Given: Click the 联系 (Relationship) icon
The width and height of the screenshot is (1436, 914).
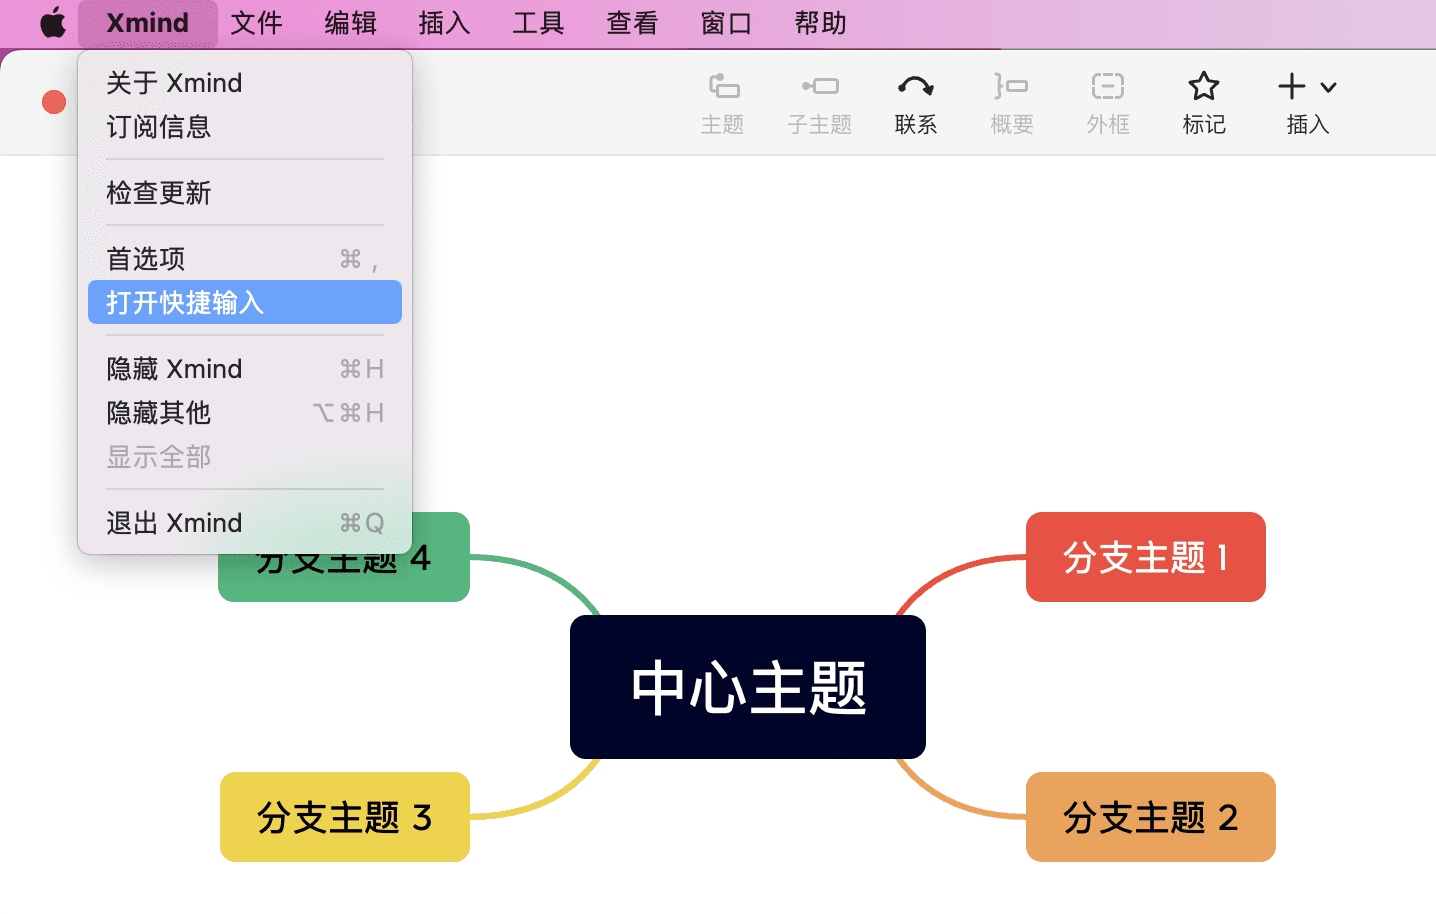Looking at the screenshot, I should tap(914, 100).
